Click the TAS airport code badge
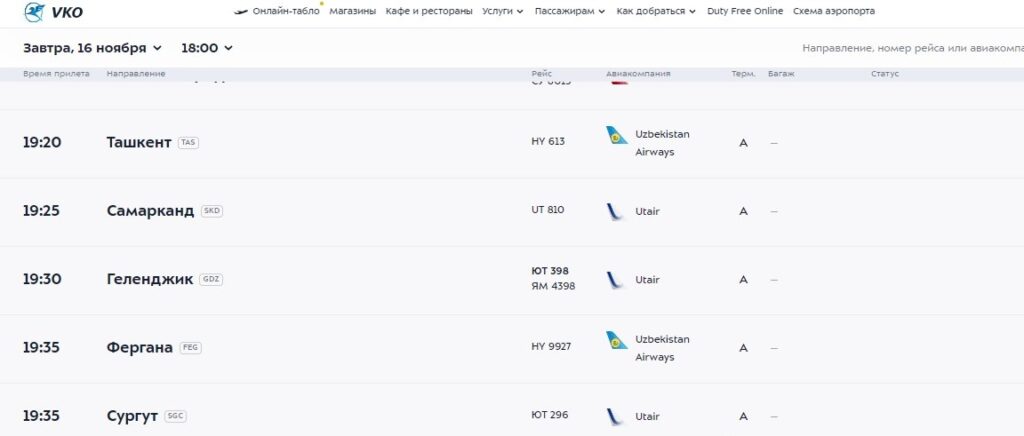Screen dimensions: 1024x436 point(188,143)
